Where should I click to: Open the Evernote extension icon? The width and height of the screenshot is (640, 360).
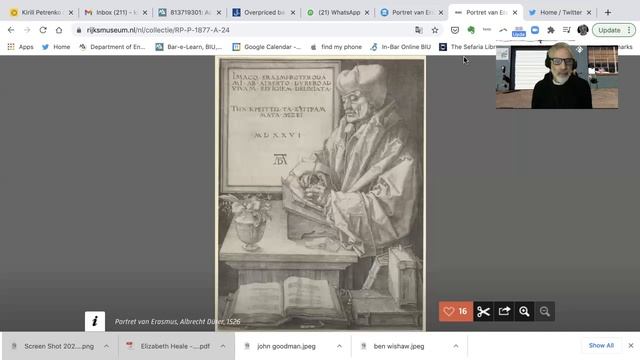[471, 30]
